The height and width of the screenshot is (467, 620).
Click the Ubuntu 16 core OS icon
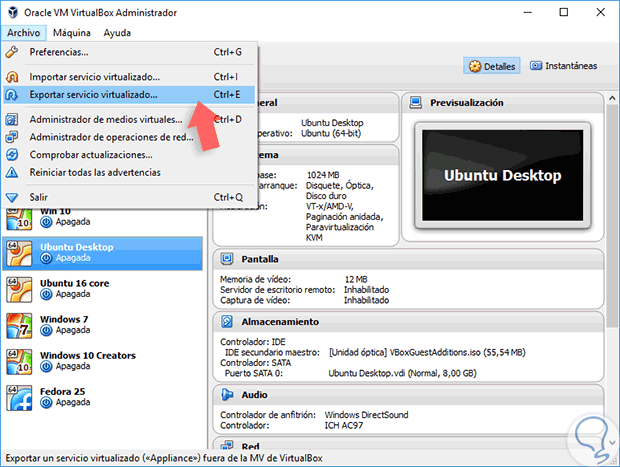tap(19, 289)
